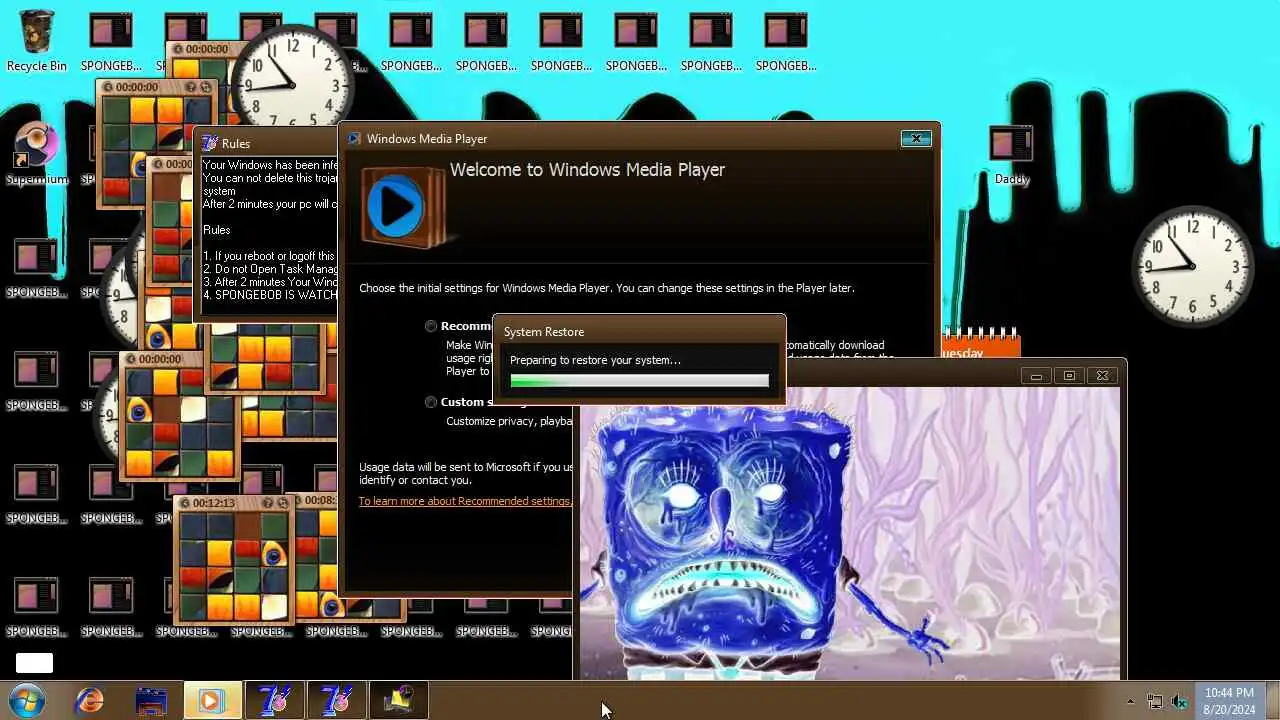The width and height of the screenshot is (1280, 720).
Task: Click the Windows Media Player logo in the welcome dialog
Action: (402, 207)
